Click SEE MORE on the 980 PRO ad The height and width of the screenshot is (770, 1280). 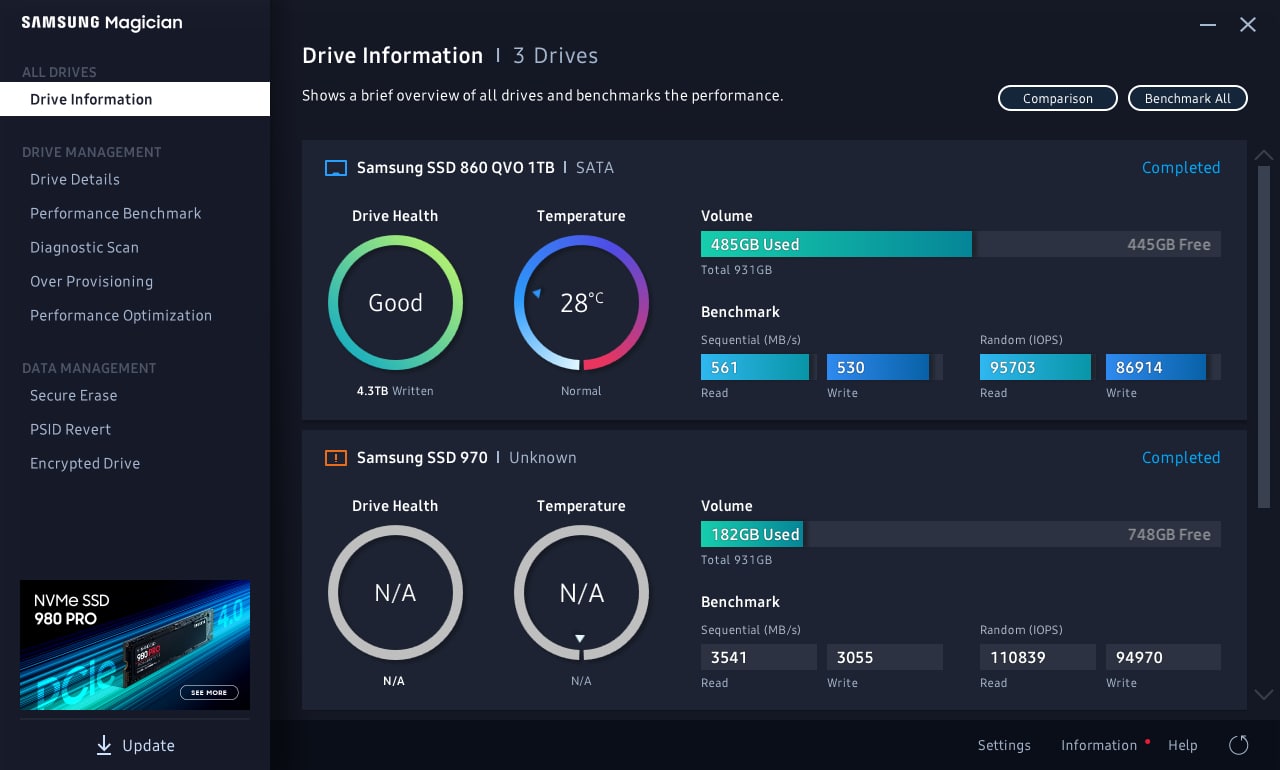click(209, 692)
